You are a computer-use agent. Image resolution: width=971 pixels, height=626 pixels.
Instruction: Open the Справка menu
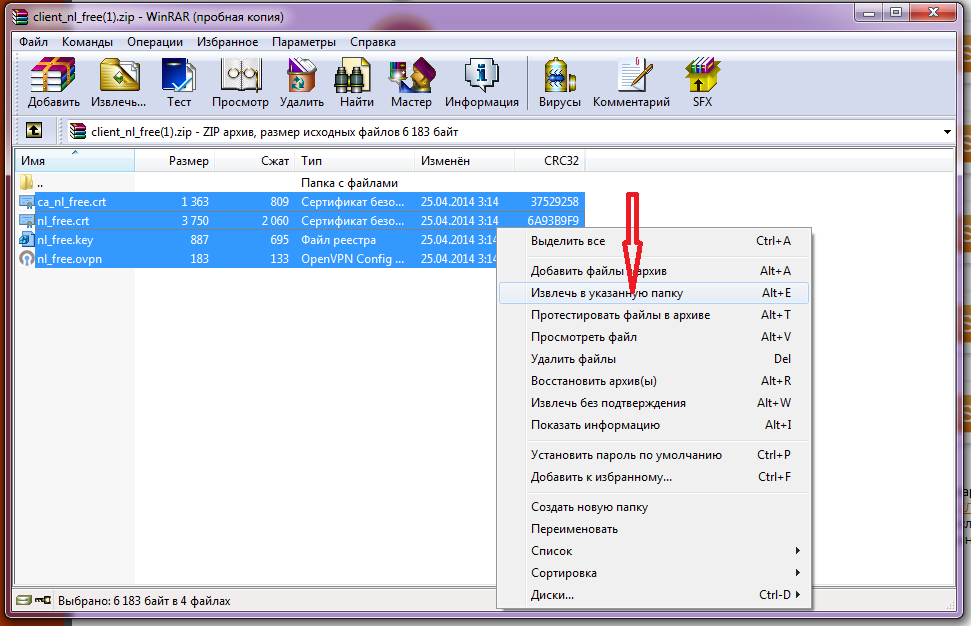point(373,42)
